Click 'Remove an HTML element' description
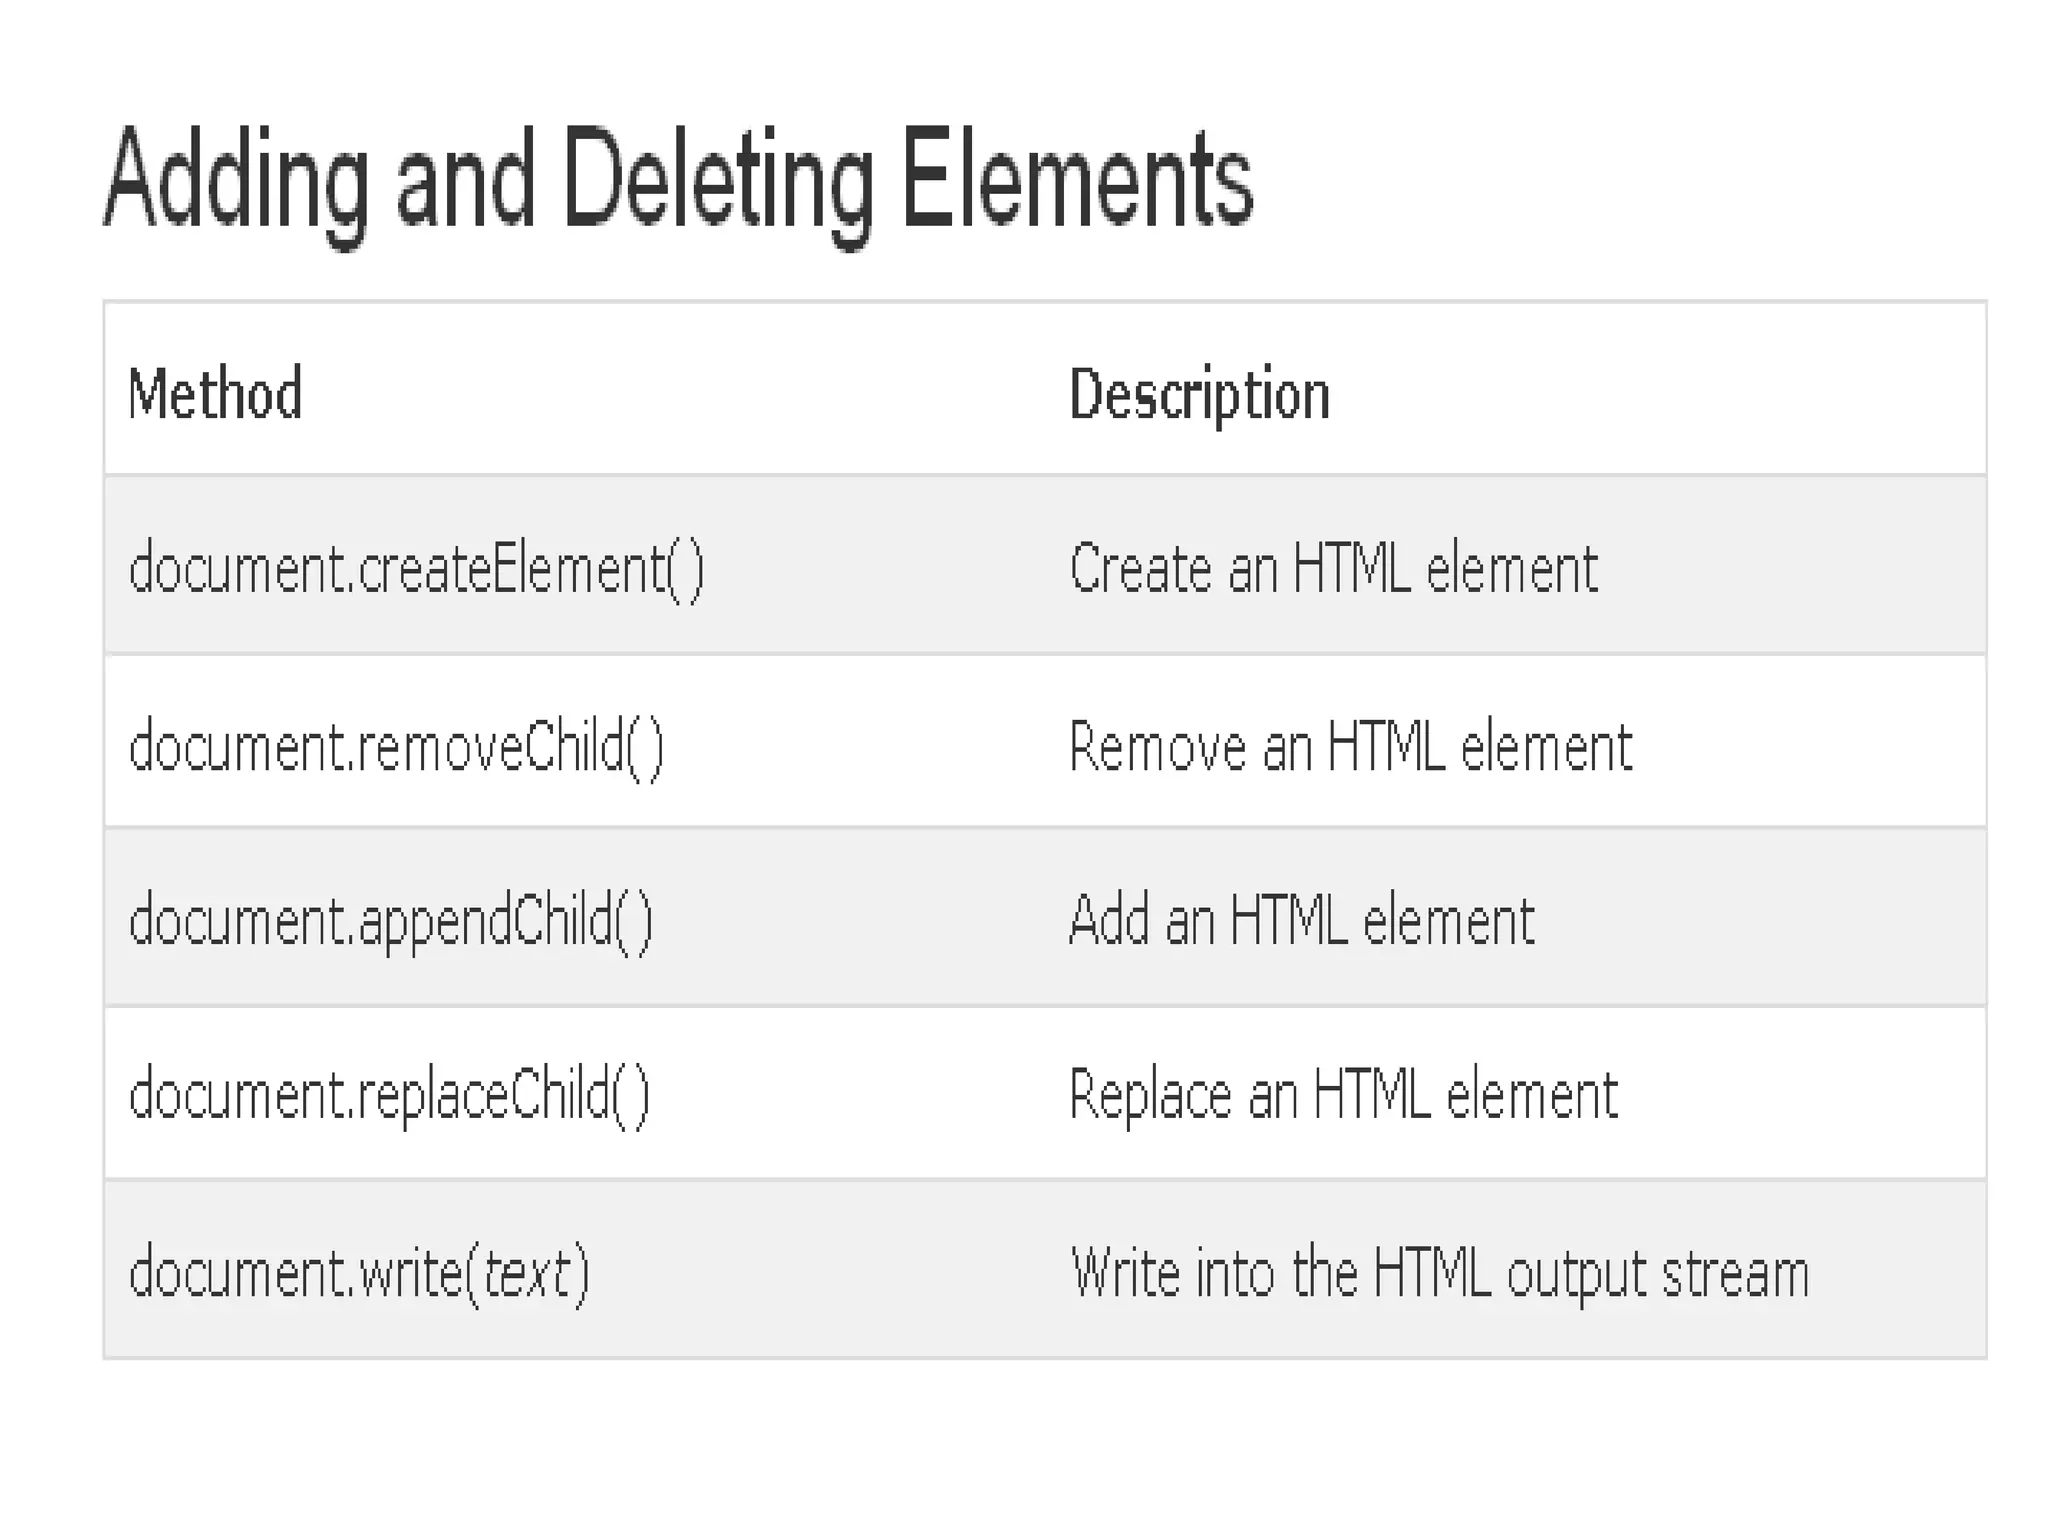Viewport: 2048px width, 1536px height. pyautogui.click(x=1350, y=747)
